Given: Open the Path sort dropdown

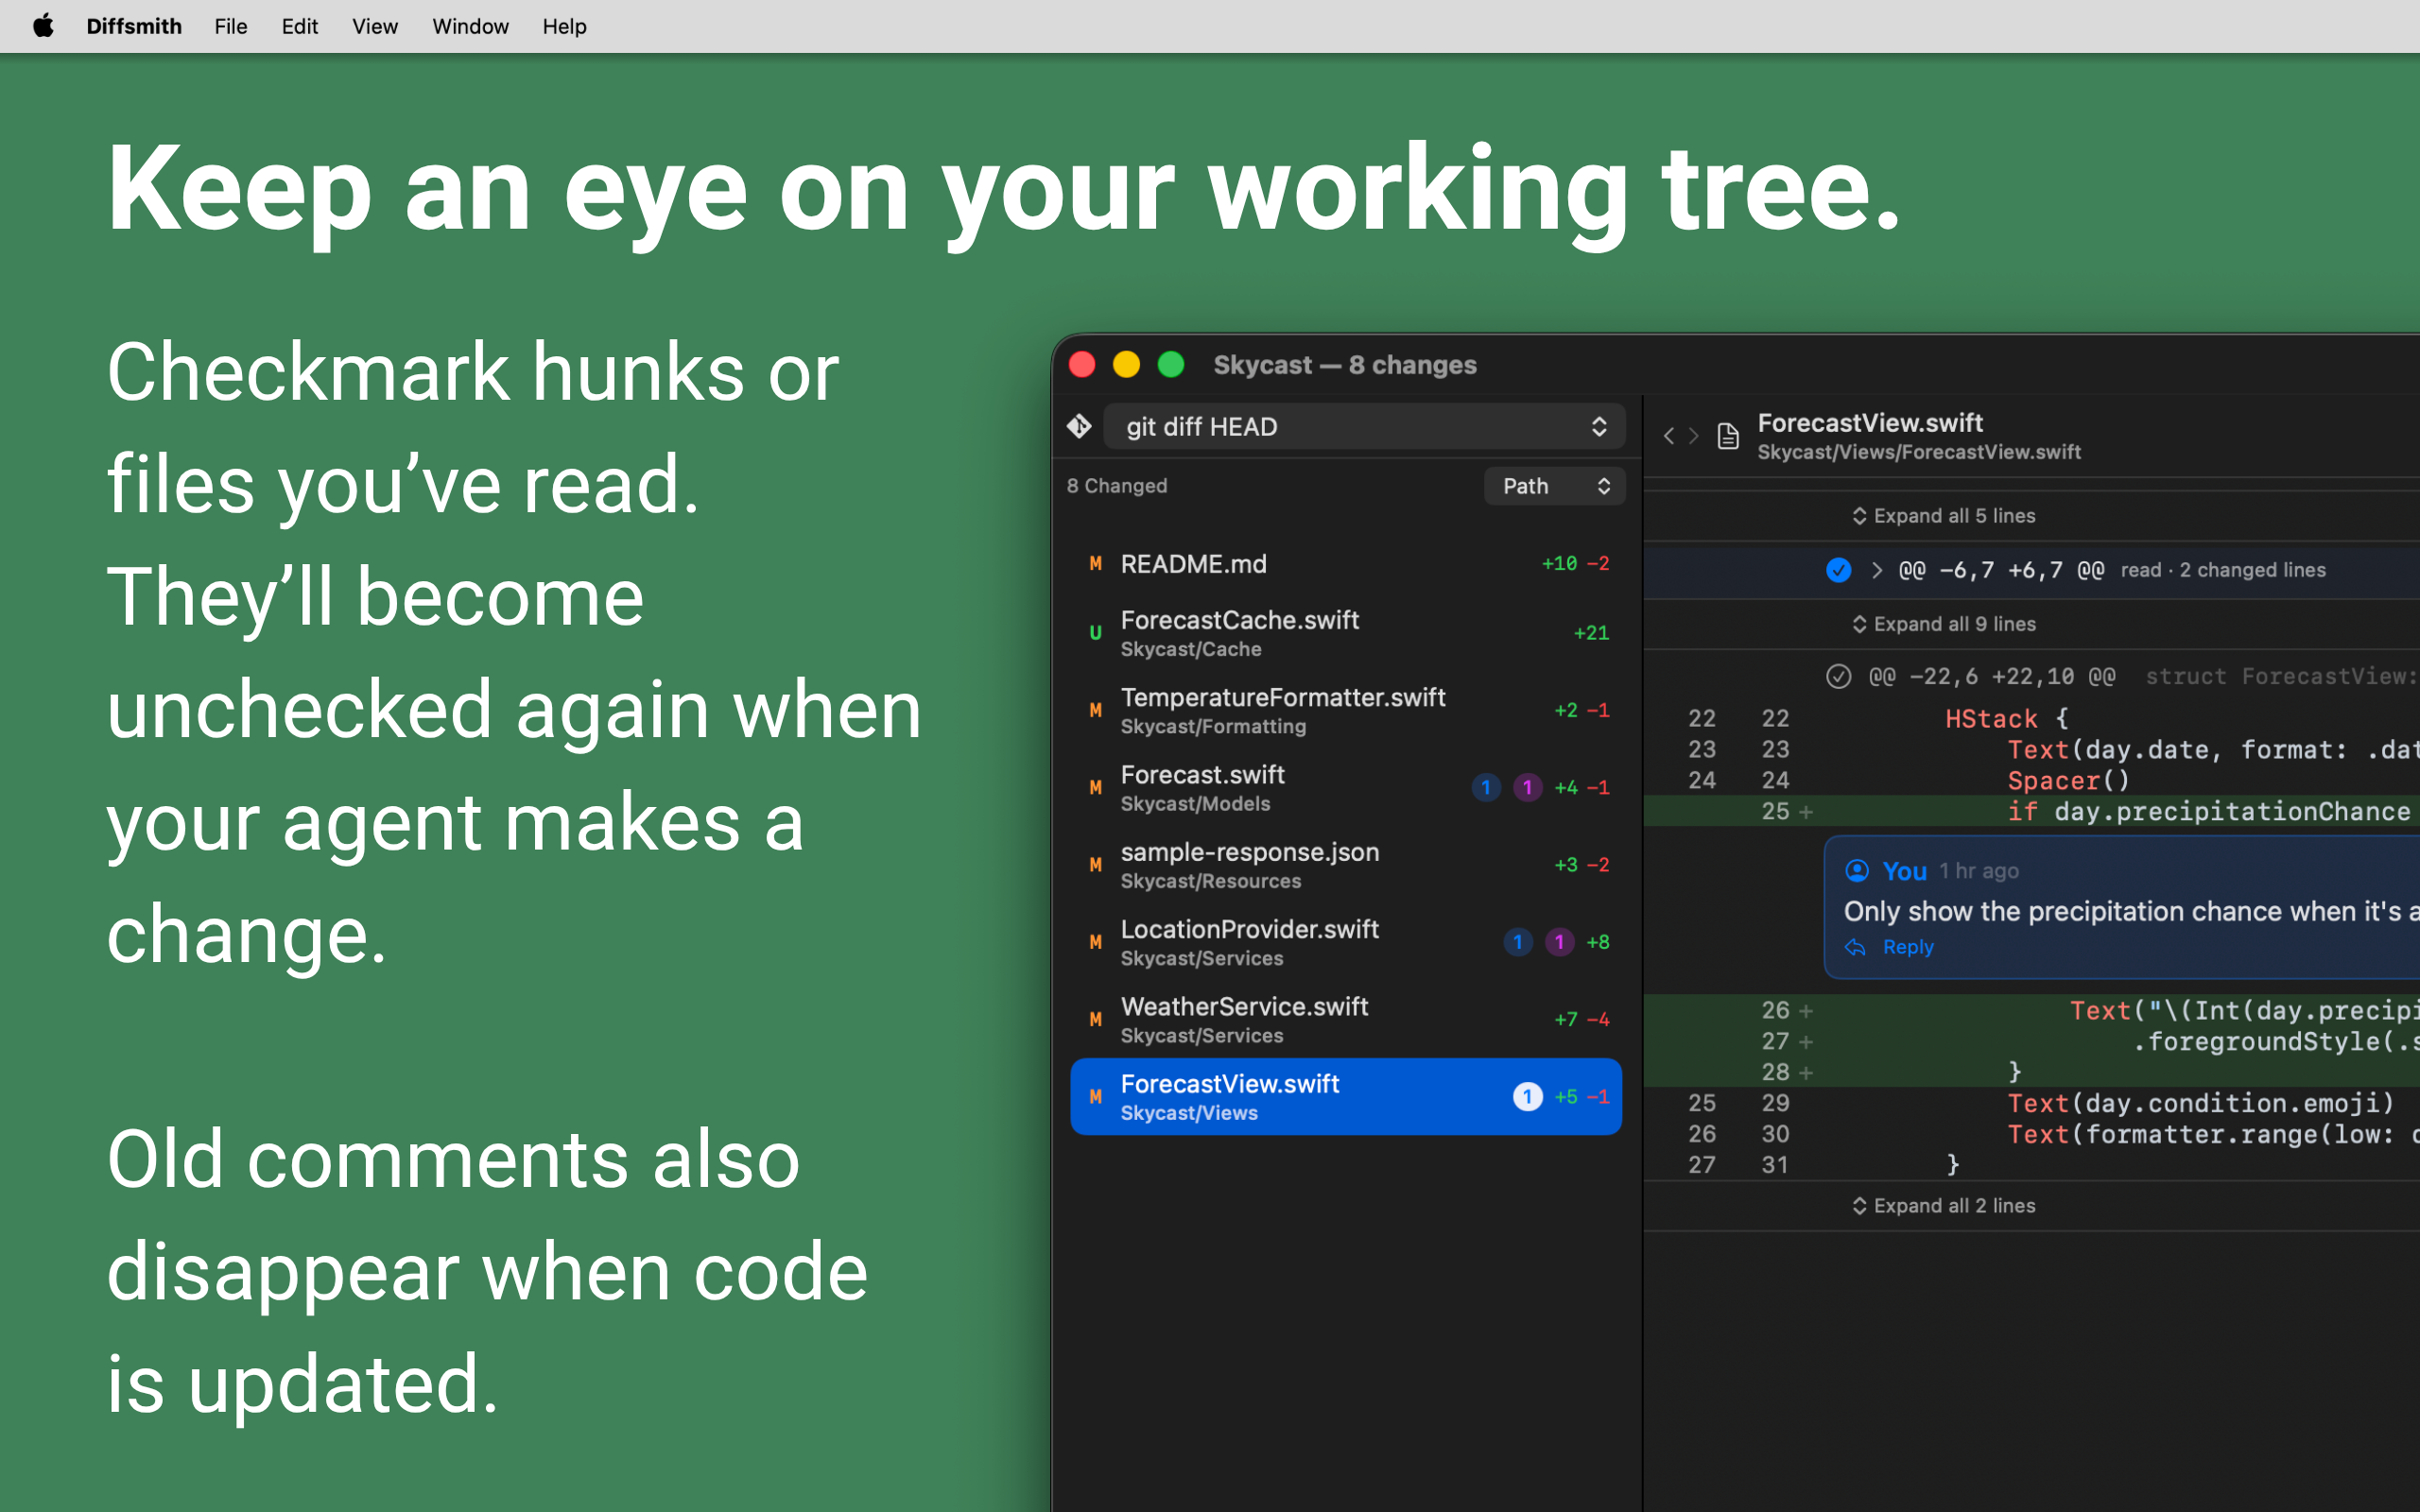Looking at the screenshot, I should [1554, 486].
